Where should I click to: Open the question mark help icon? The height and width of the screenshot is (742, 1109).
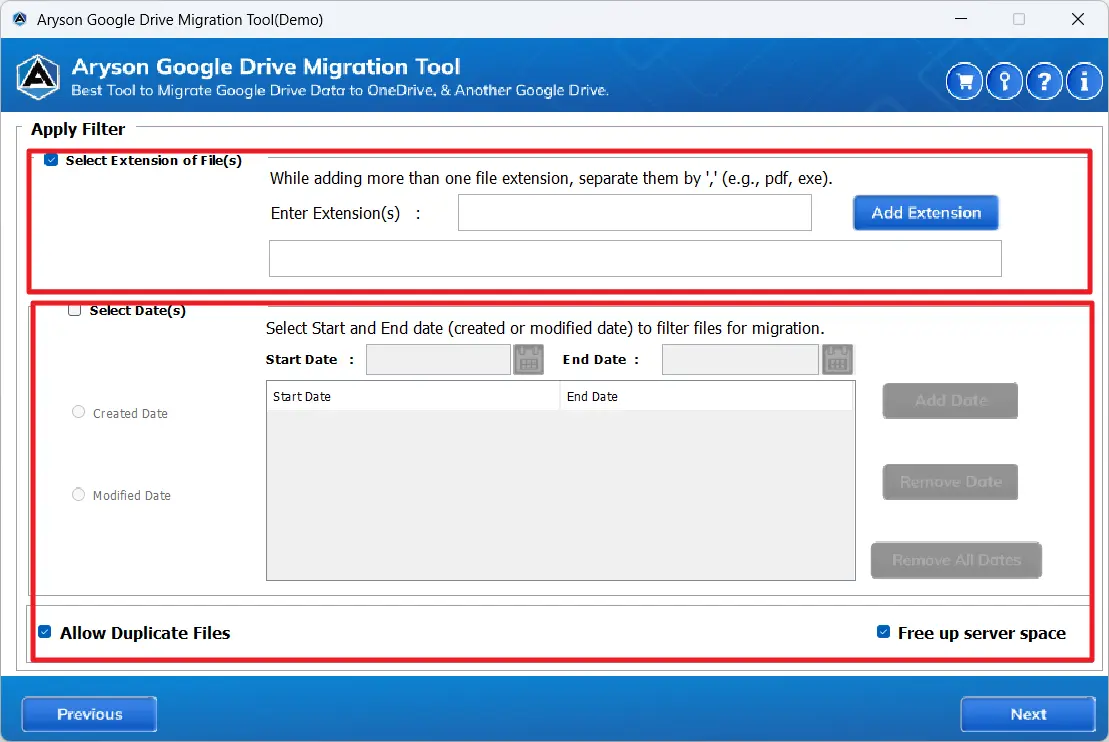(1044, 81)
